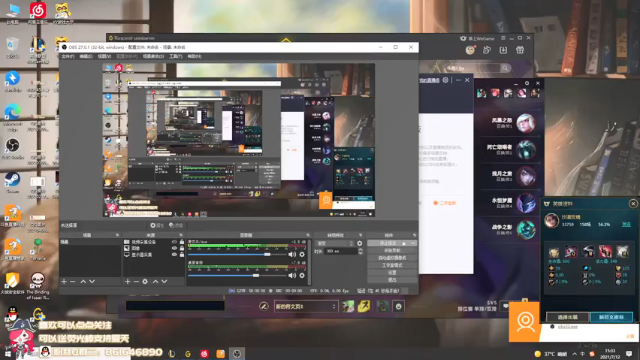Click the transition duration stepper arrows
The image size is (640, 360).
(x=360, y=251)
